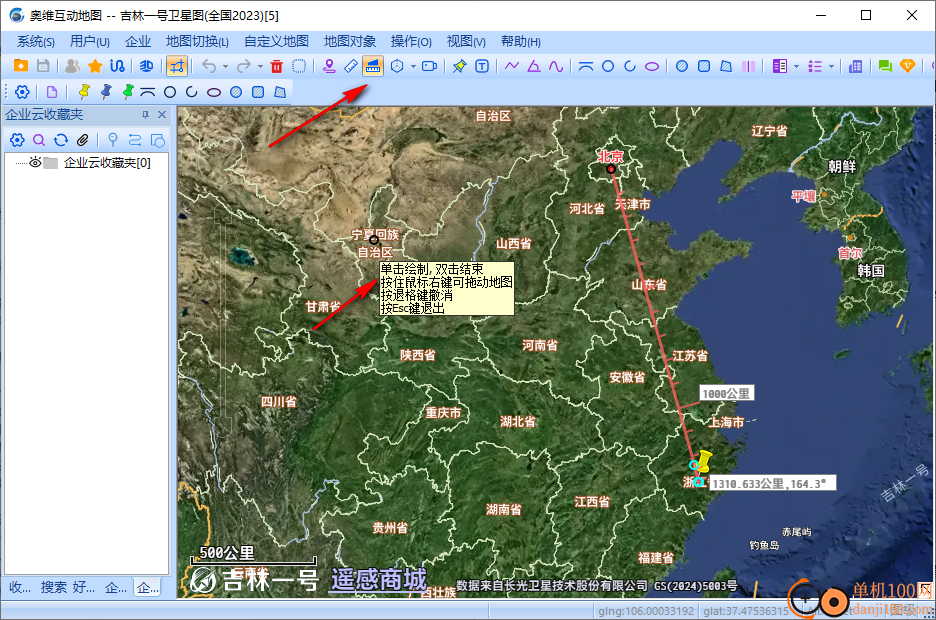Expand the bullet list dropdown arrow

coord(832,66)
